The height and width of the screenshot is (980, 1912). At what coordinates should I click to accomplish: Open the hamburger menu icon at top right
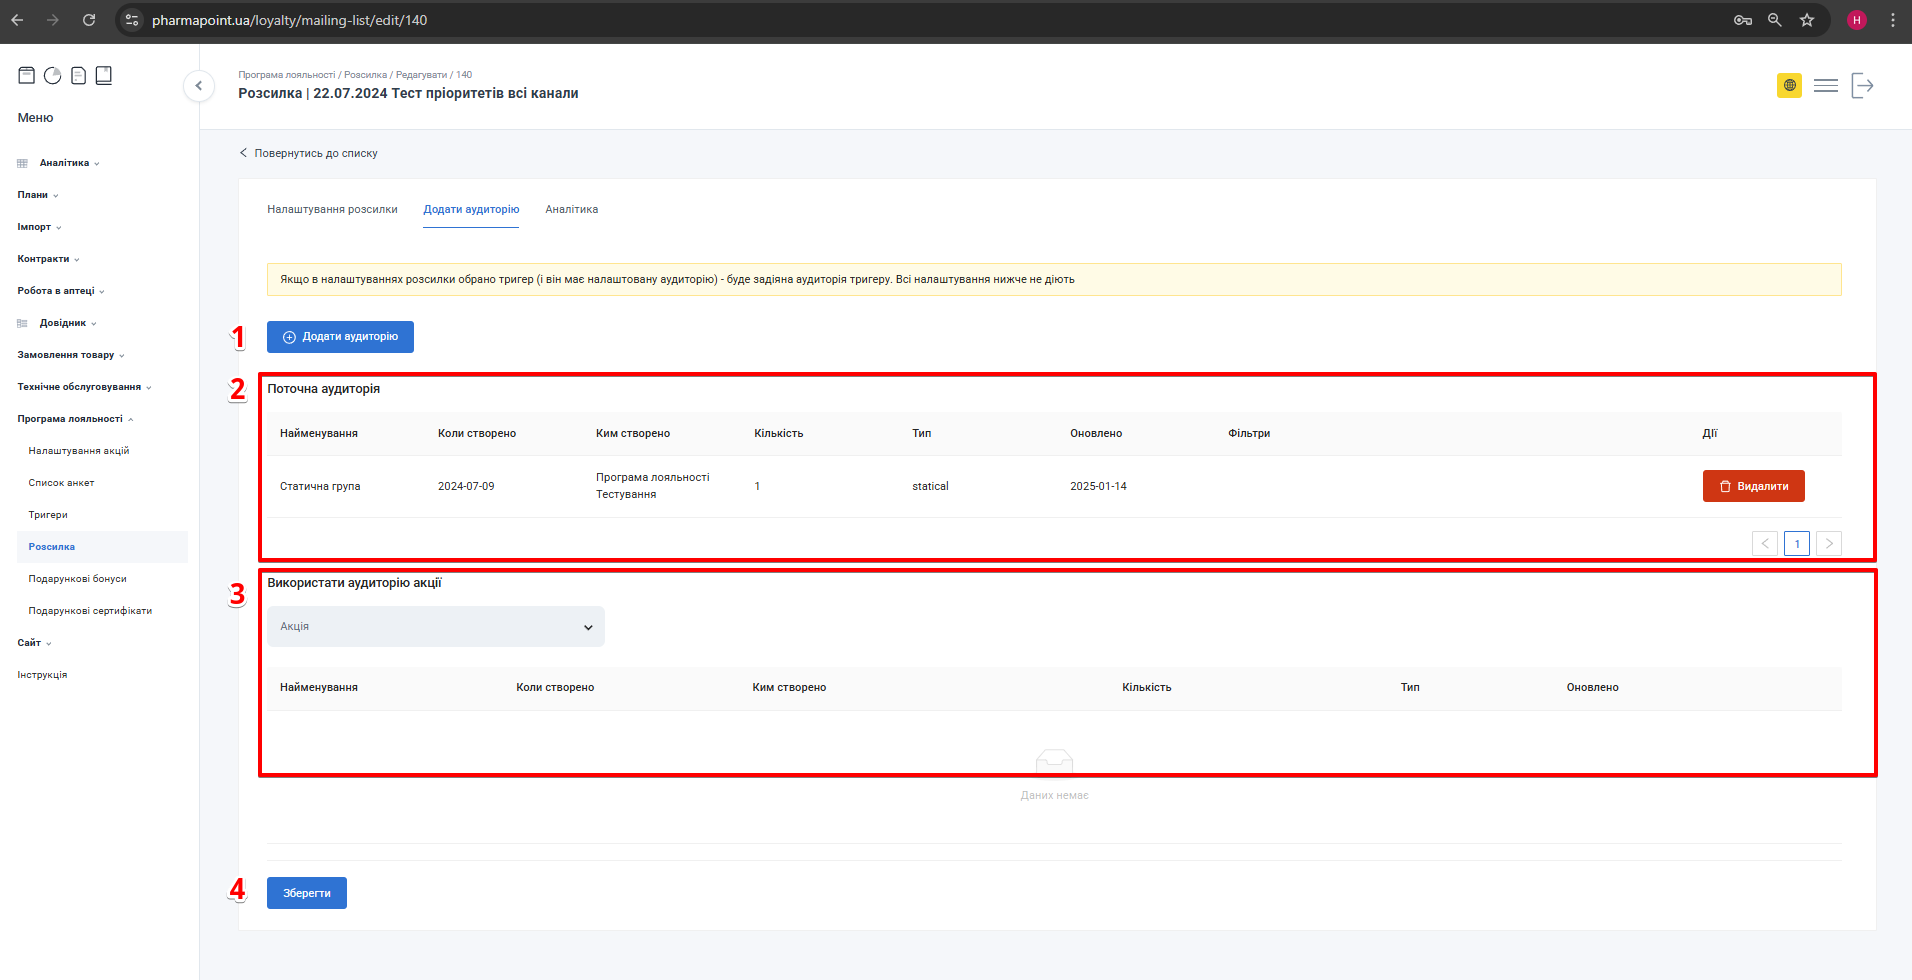[x=1826, y=86]
